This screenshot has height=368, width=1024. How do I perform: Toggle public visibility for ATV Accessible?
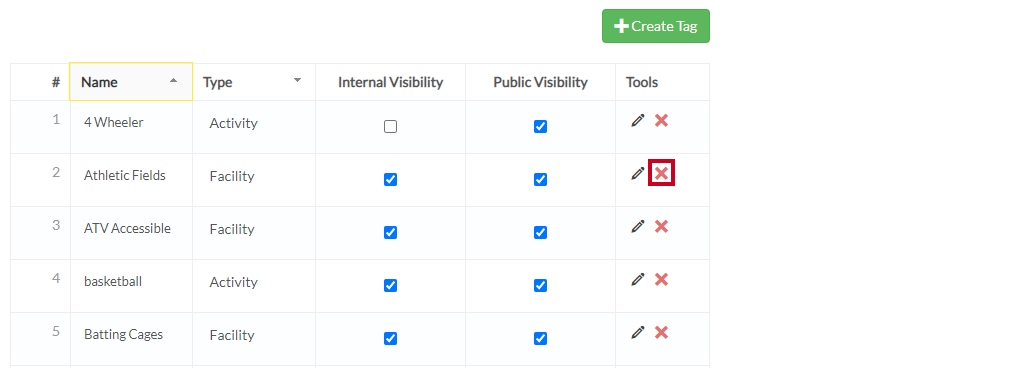(540, 232)
